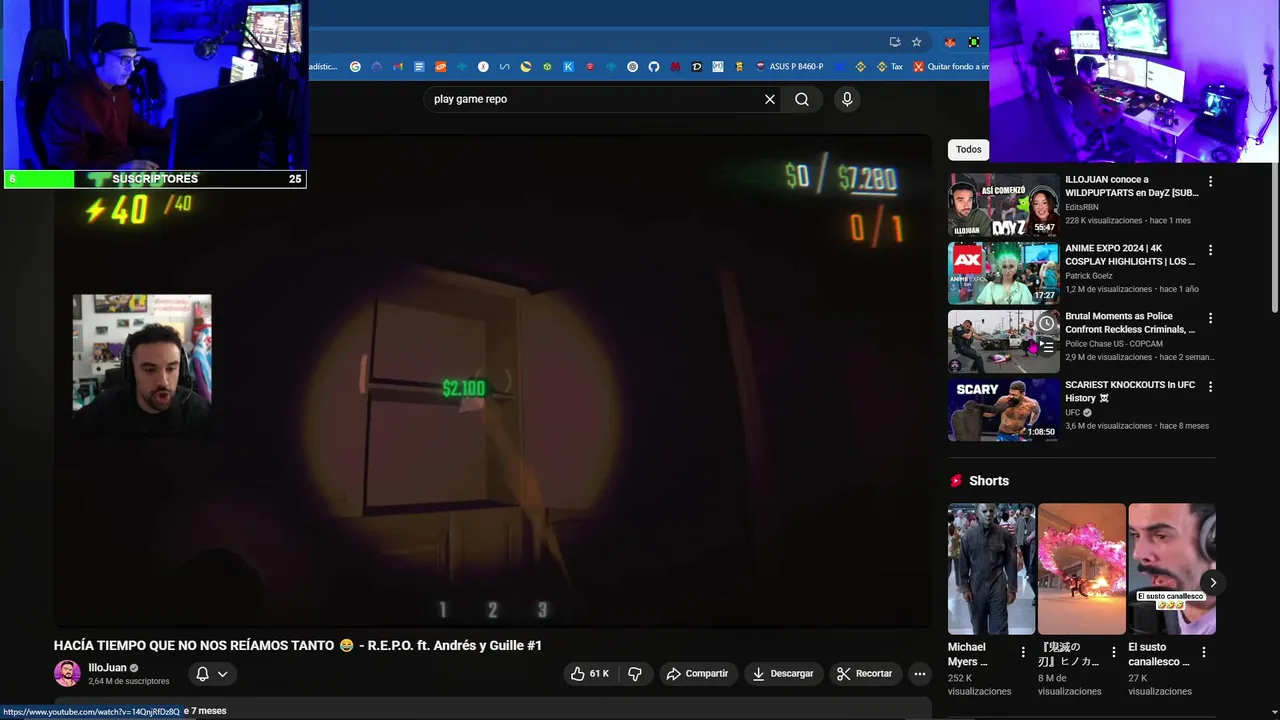Open options menu for Brutal Moments video

click(1210, 318)
